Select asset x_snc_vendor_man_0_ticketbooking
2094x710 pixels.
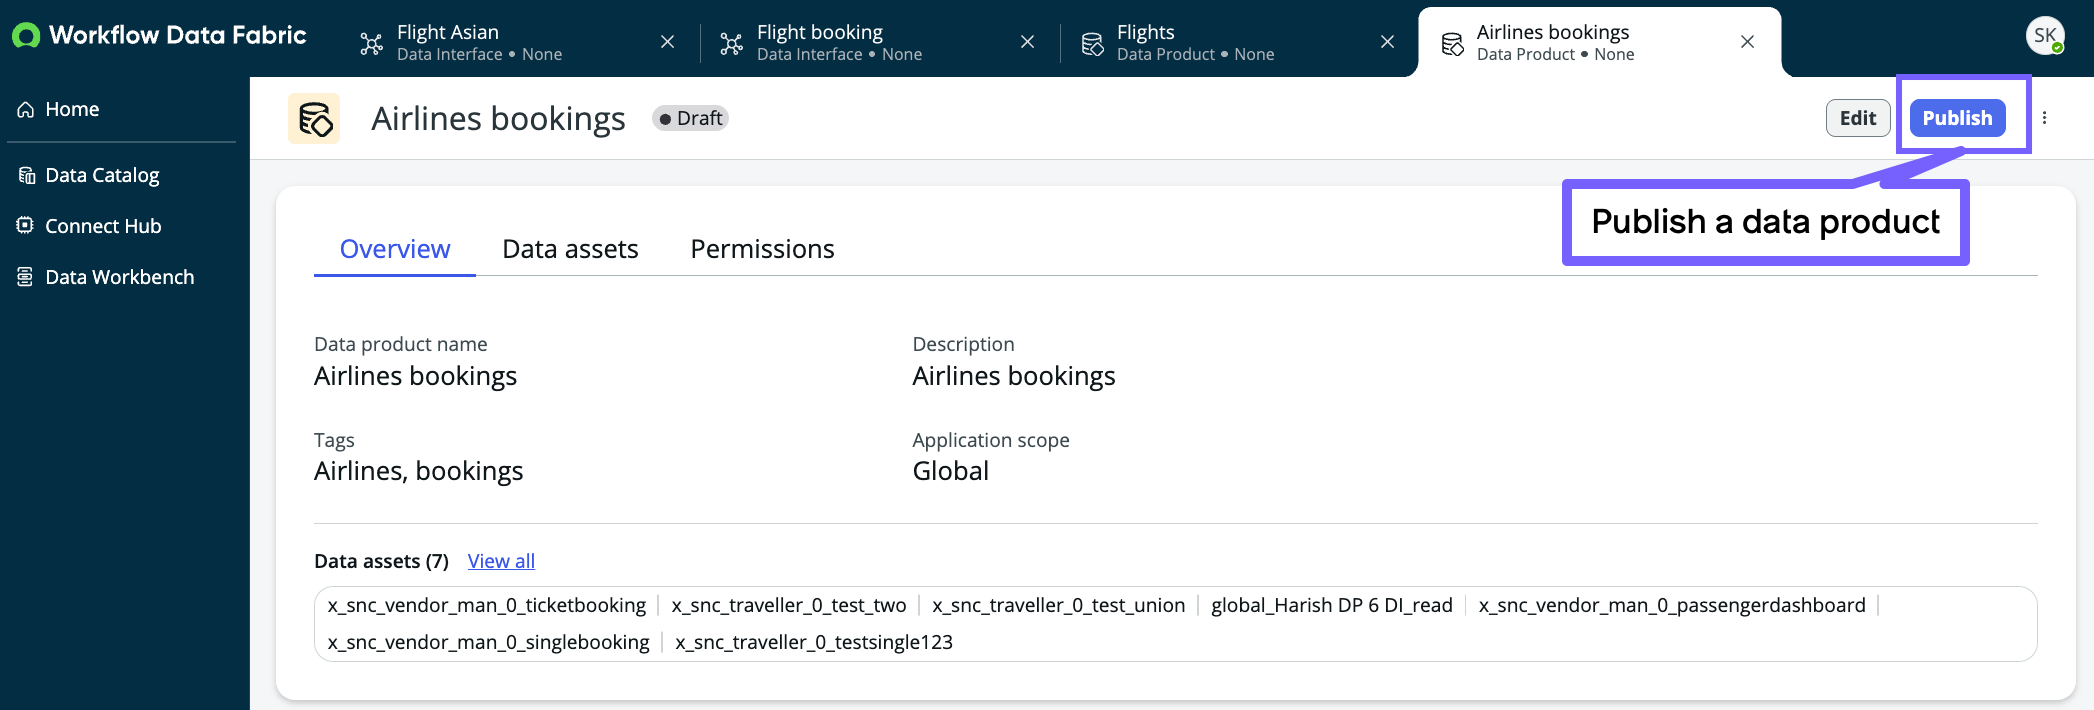coord(487,605)
